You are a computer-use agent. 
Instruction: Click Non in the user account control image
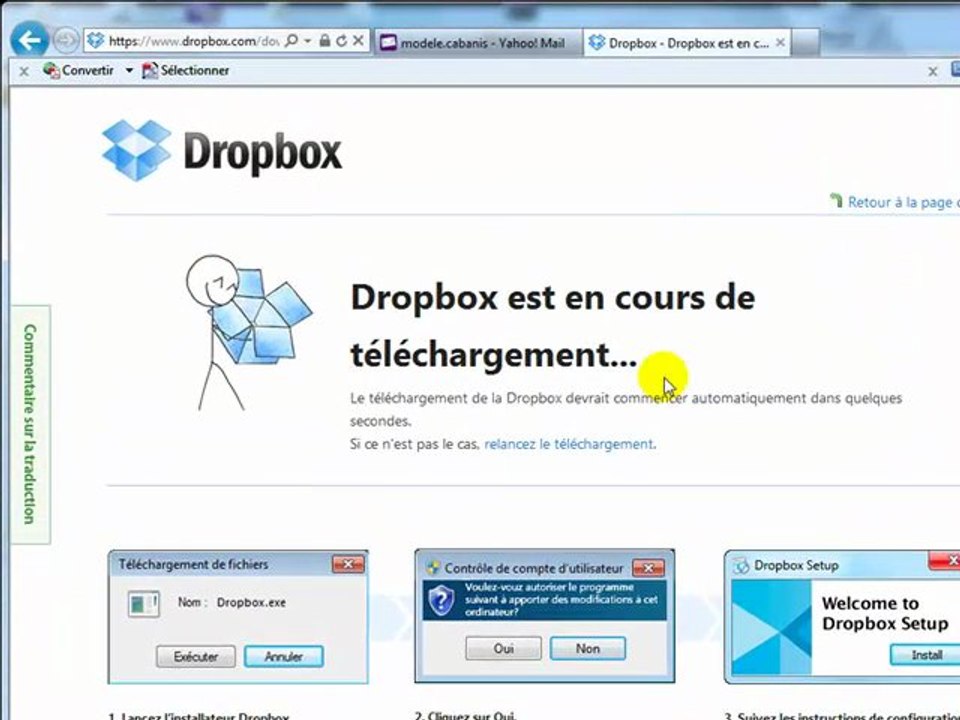tap(588, 648)
